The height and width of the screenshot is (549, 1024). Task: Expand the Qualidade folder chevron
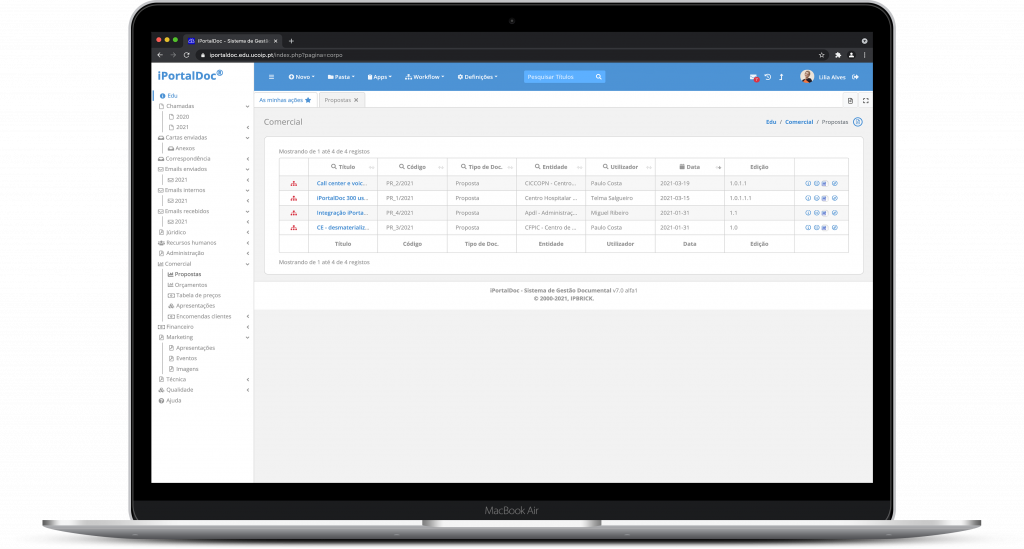(x=248, y=390)
